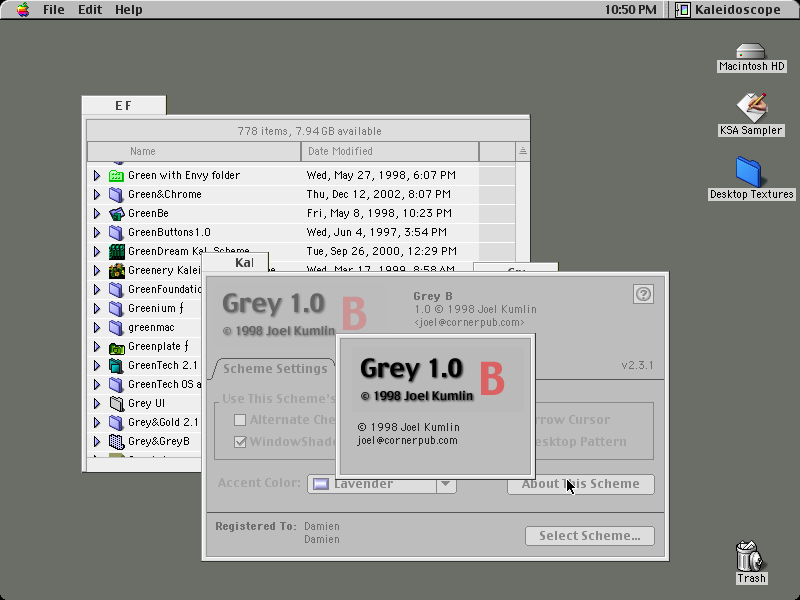Select the Scheme Settings tab
Image resolution: width=800 pixels, height=600 pixels.
click(x=275, y=369)
